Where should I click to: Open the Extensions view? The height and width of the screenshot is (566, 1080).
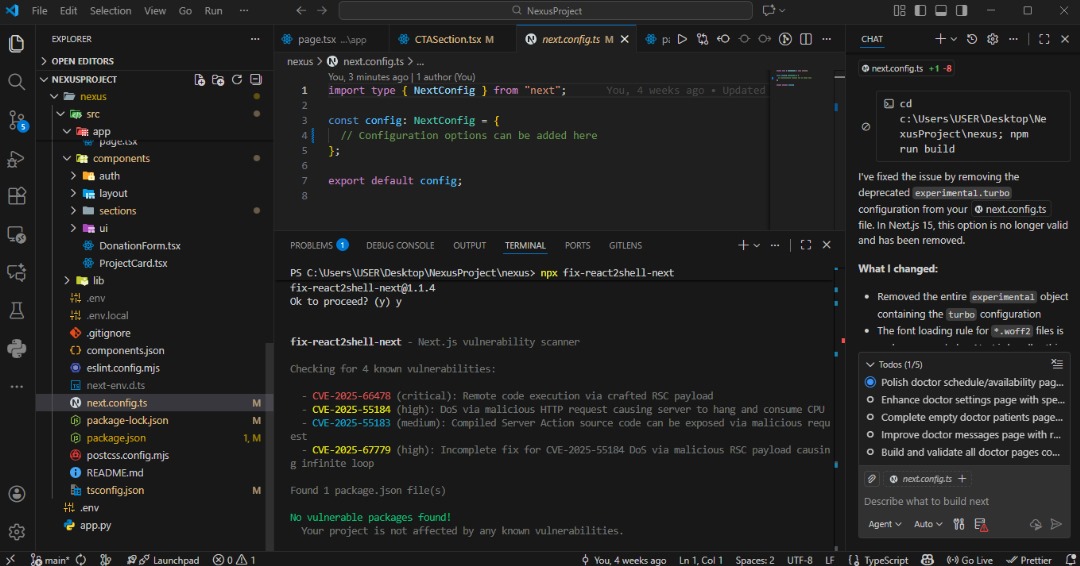click(x=17, y=196)
